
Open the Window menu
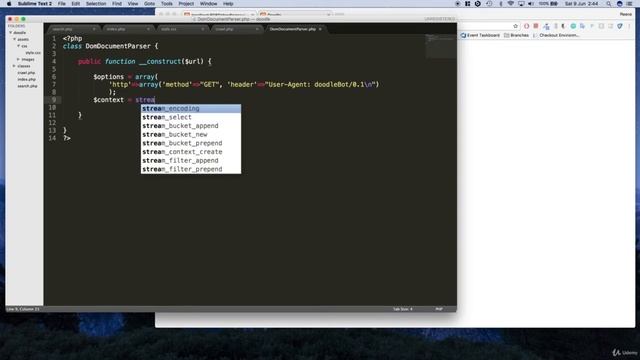209,4
